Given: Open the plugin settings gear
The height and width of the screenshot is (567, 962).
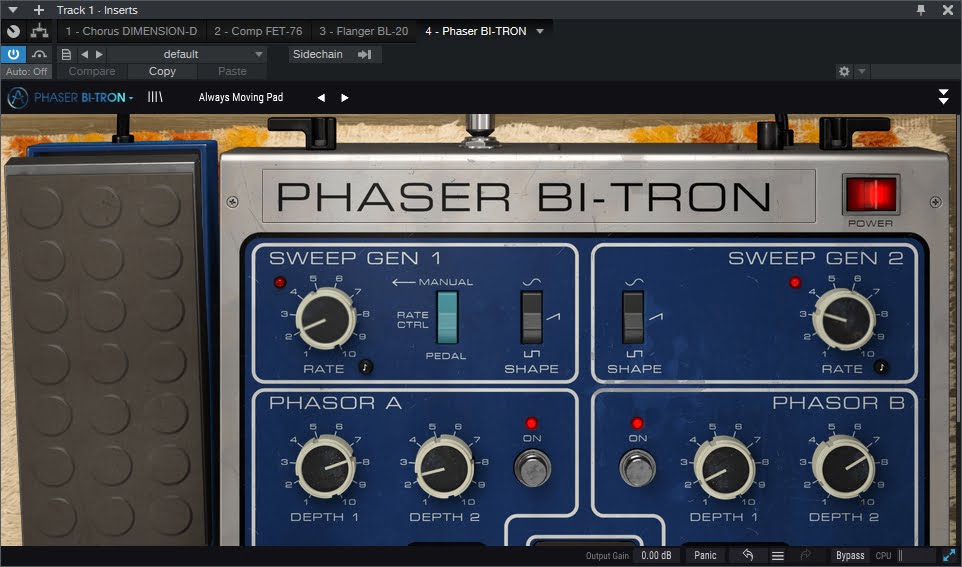Looking at the screenshot, I should (844, 71).
